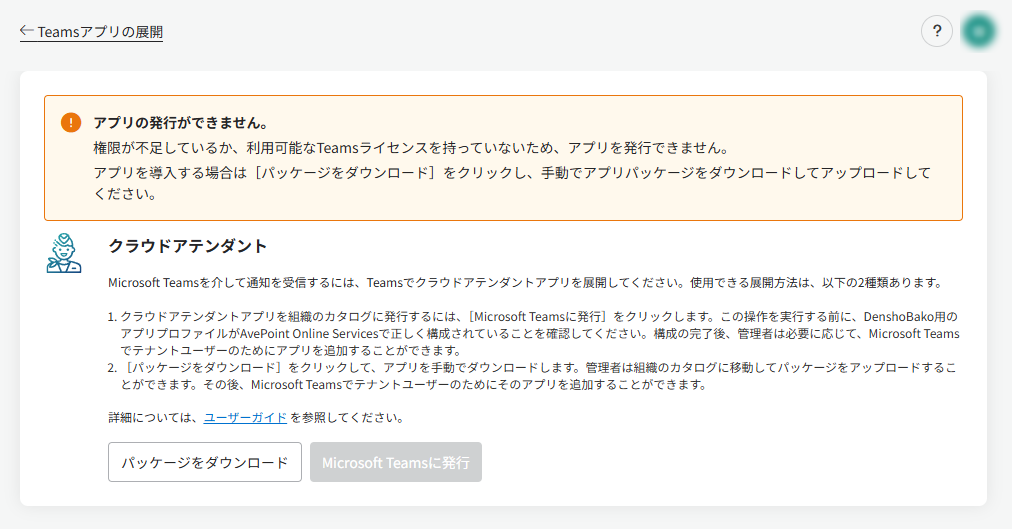This screenshot has width=1012, height=529.
Task: Open the help question mark icon
Action: pos(936,31)
